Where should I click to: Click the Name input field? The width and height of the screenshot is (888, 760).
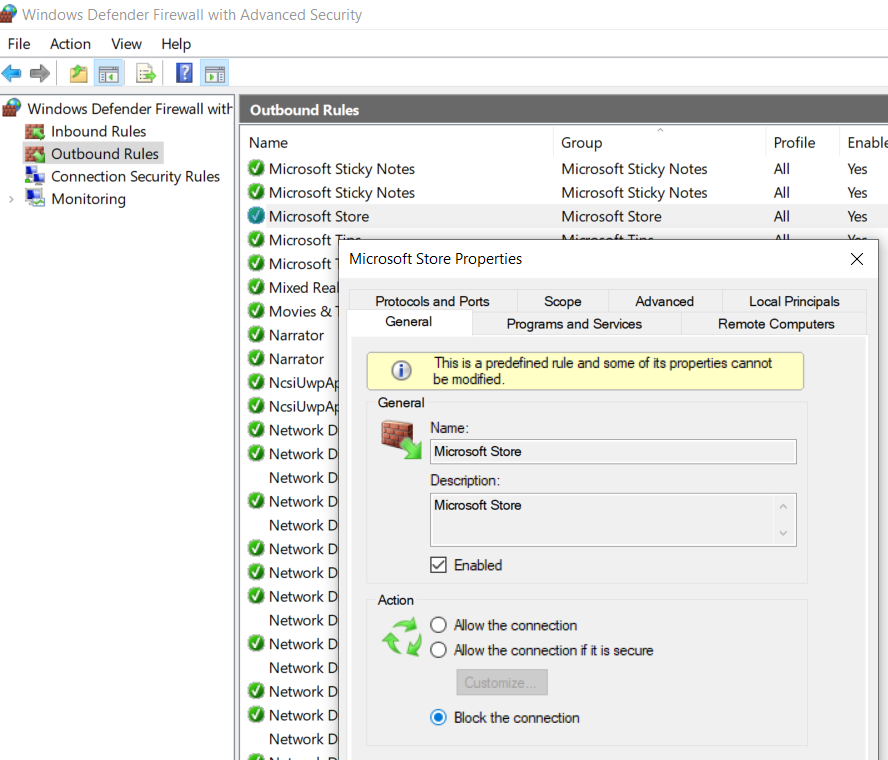[613, 451]
